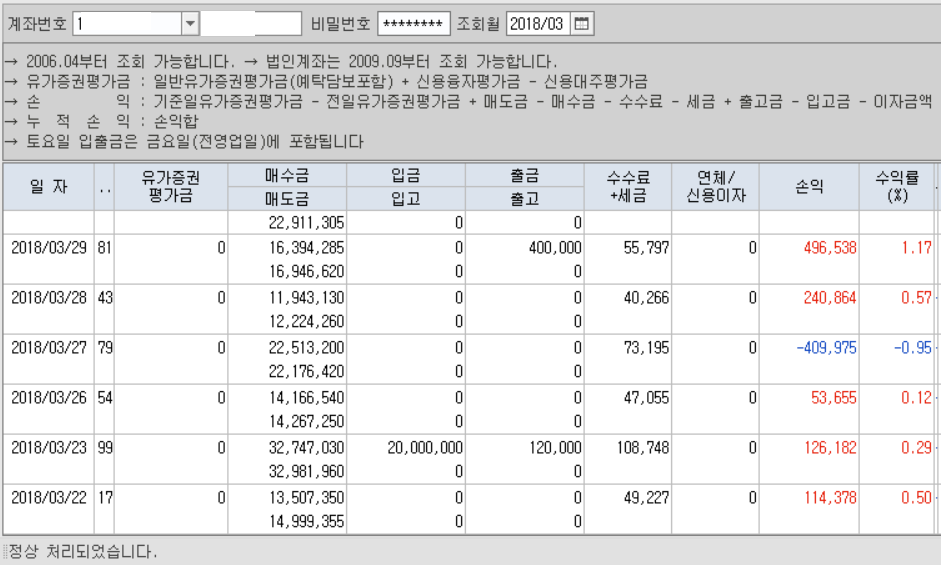941x565 pixels.
Task: Click the 매수금 column header
Action: (x=287, y=176)
